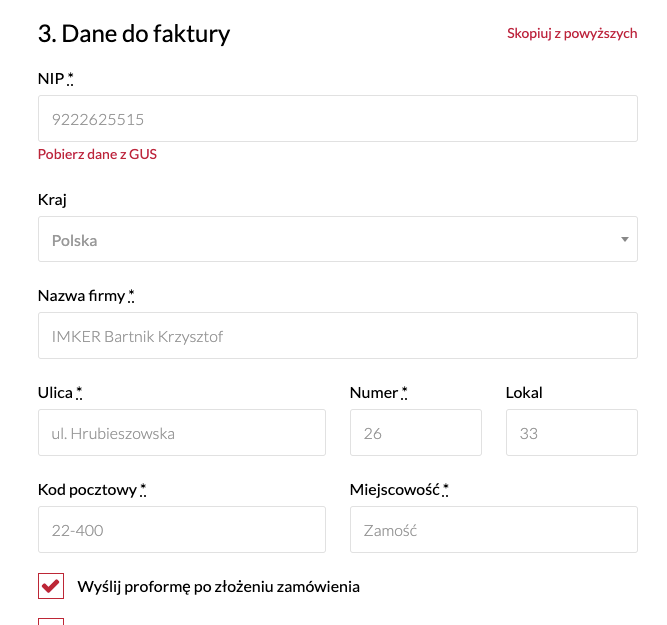This screenshot has height=625, width=667.
Task: Click the Miejscowość city input field
Action: click(493, 530)
